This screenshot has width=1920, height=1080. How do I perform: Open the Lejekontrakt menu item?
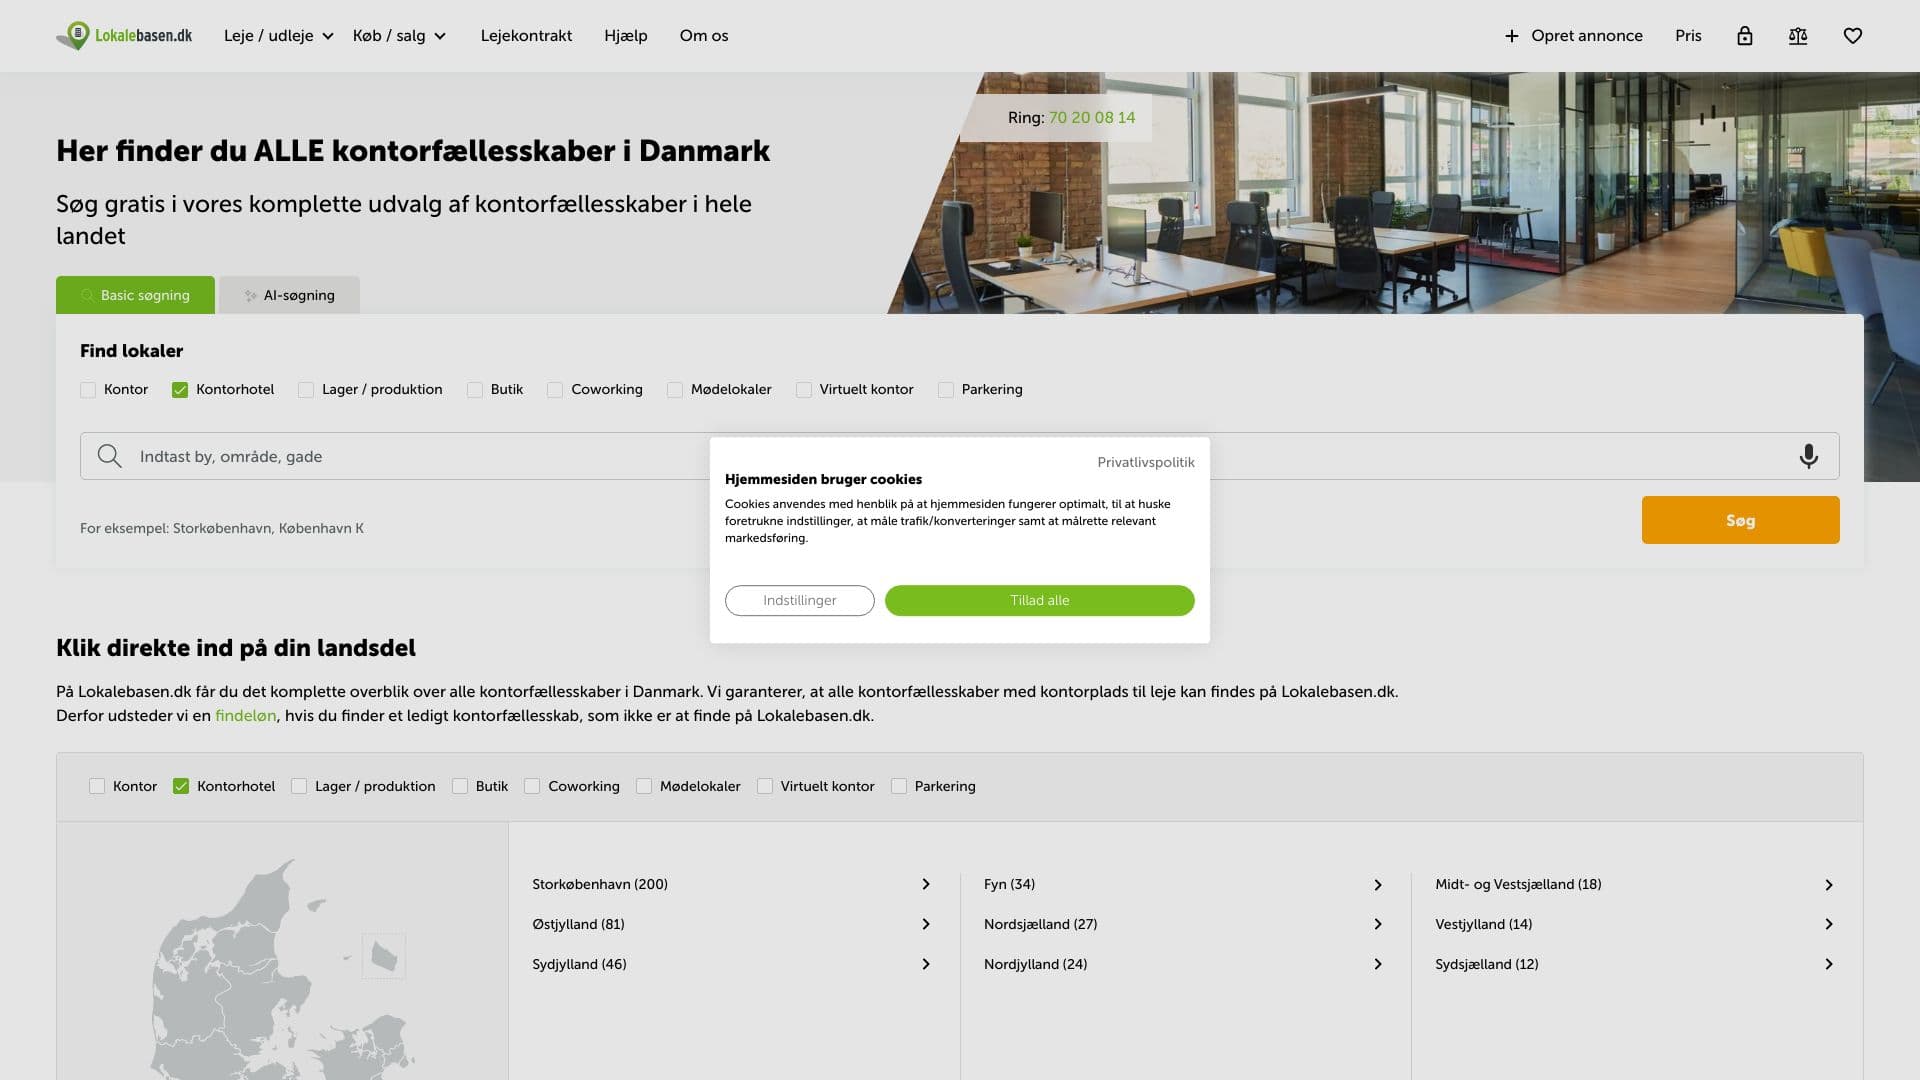526,35
